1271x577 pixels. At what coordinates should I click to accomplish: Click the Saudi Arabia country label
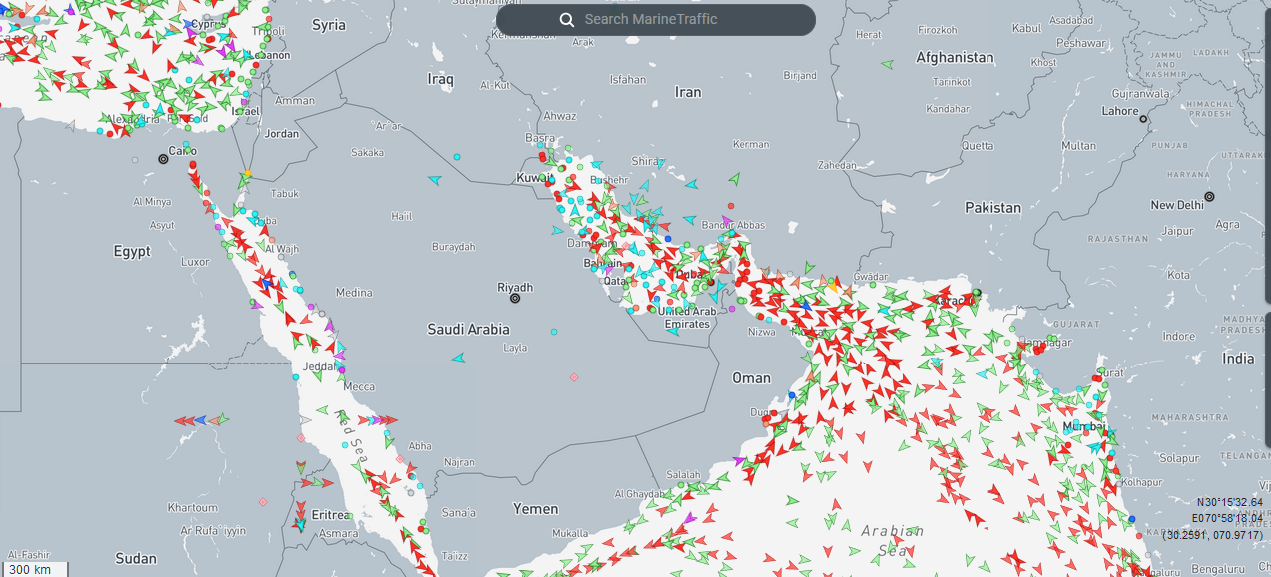[469, 329]
